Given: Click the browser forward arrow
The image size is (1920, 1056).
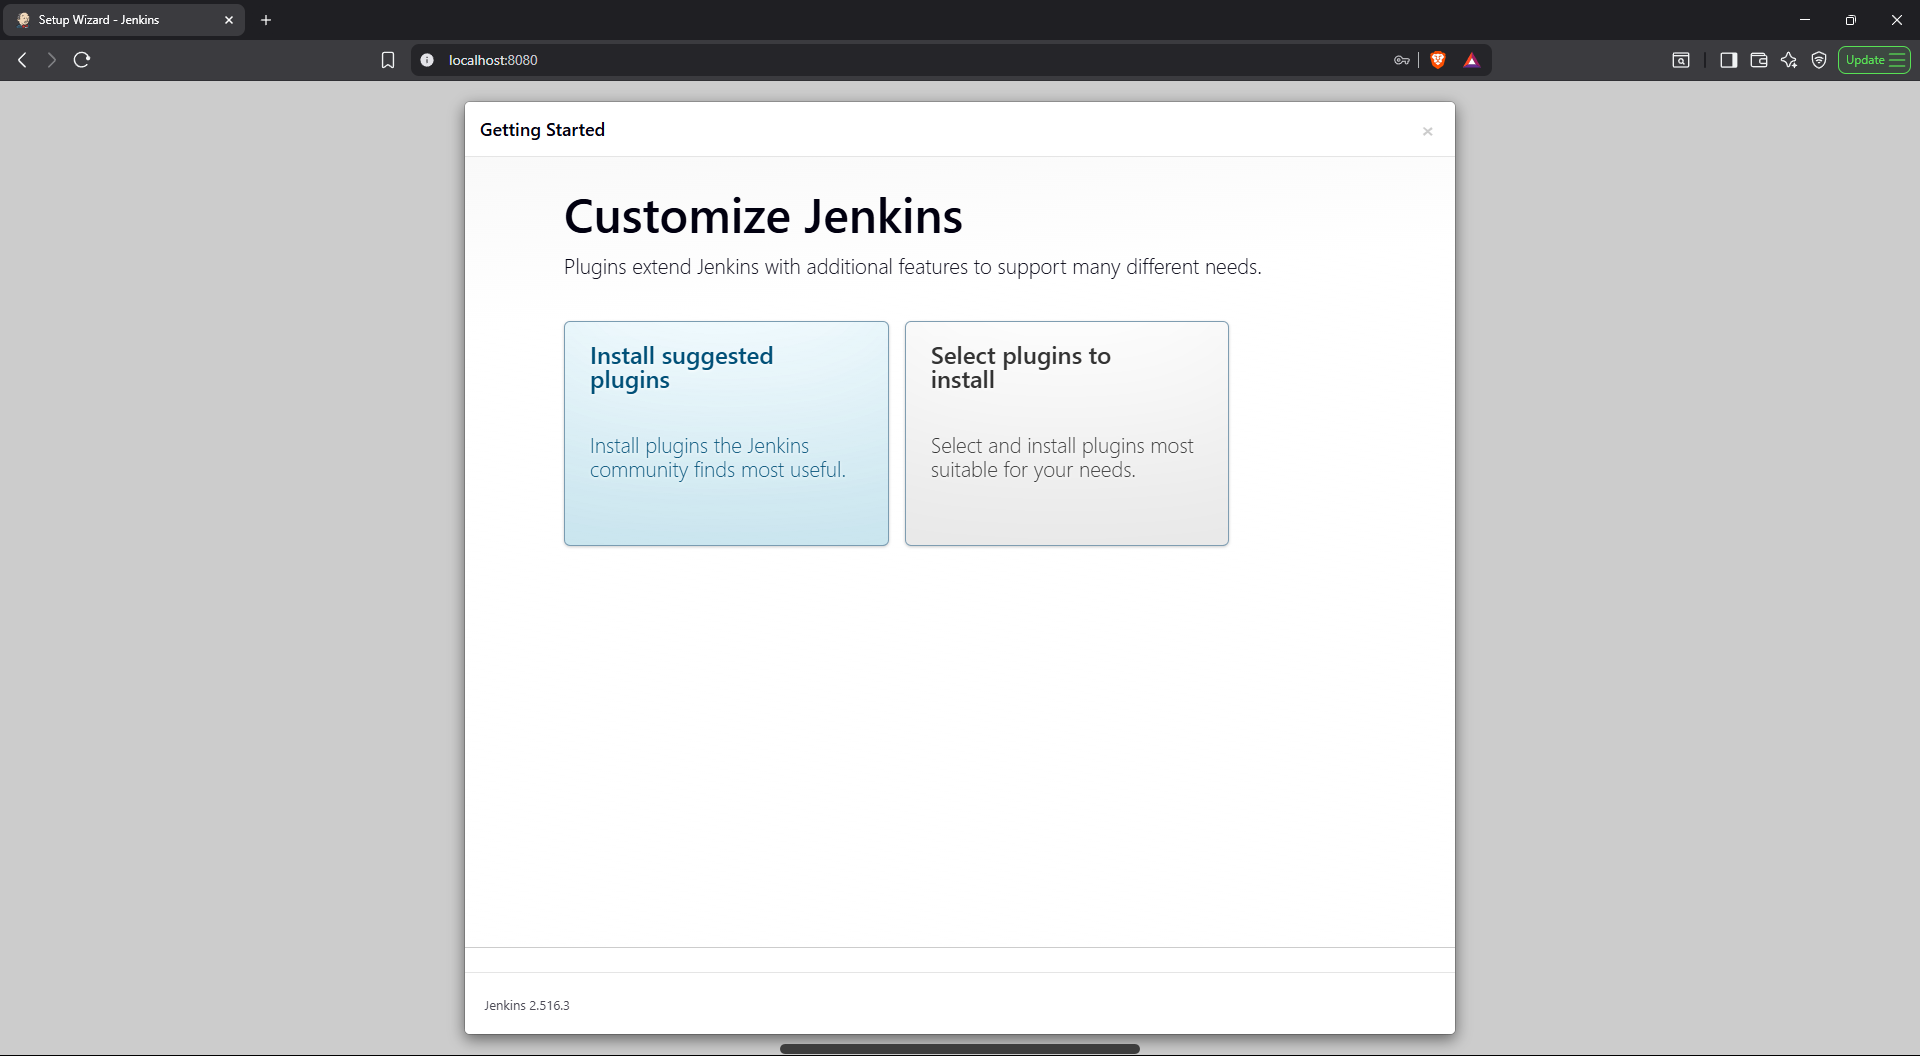Looking at the screenshot, I should point(52,60).
